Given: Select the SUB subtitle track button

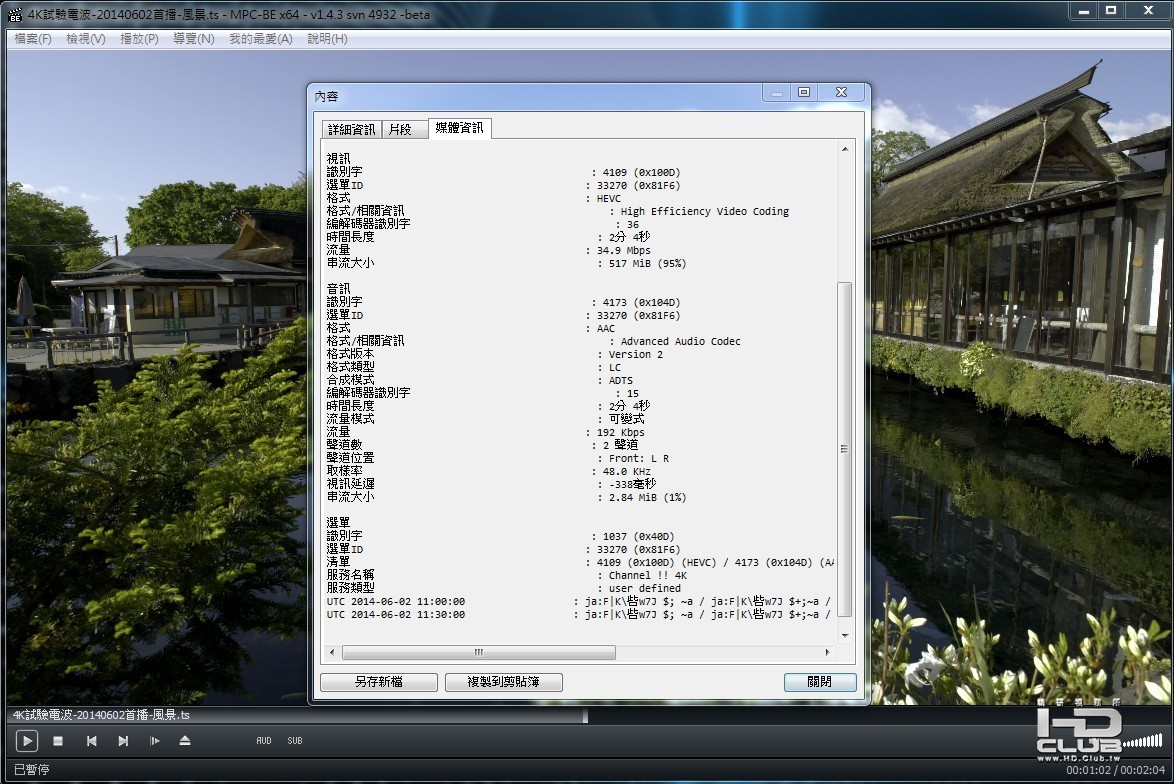Looking at the screenshot, I should tap(295, 741).
